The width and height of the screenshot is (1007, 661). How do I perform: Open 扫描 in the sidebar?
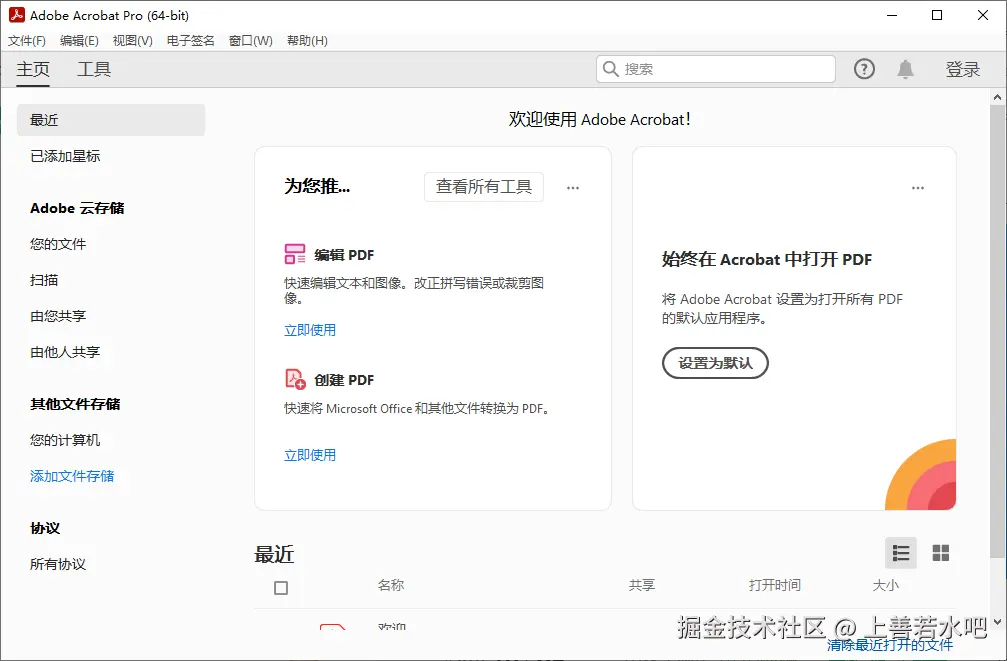pos(44,280)
